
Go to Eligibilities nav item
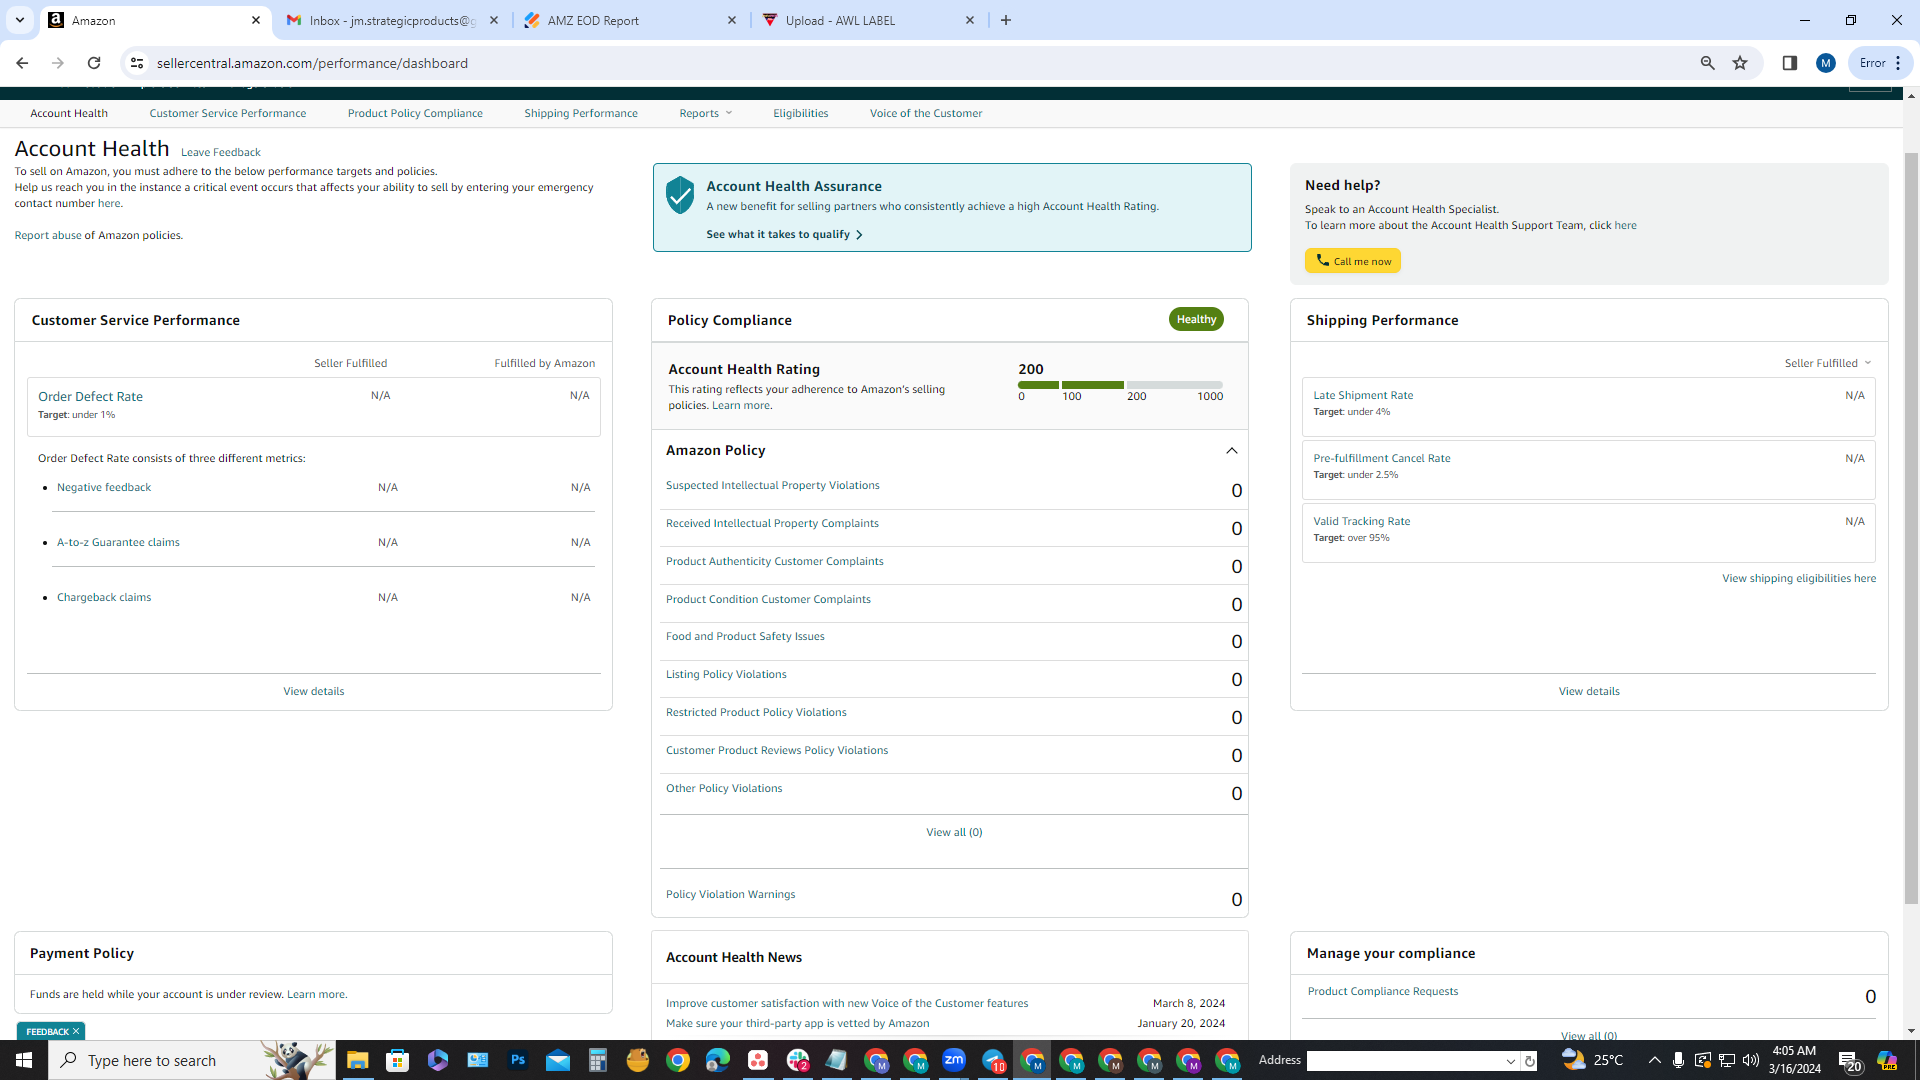pos(801,113)
